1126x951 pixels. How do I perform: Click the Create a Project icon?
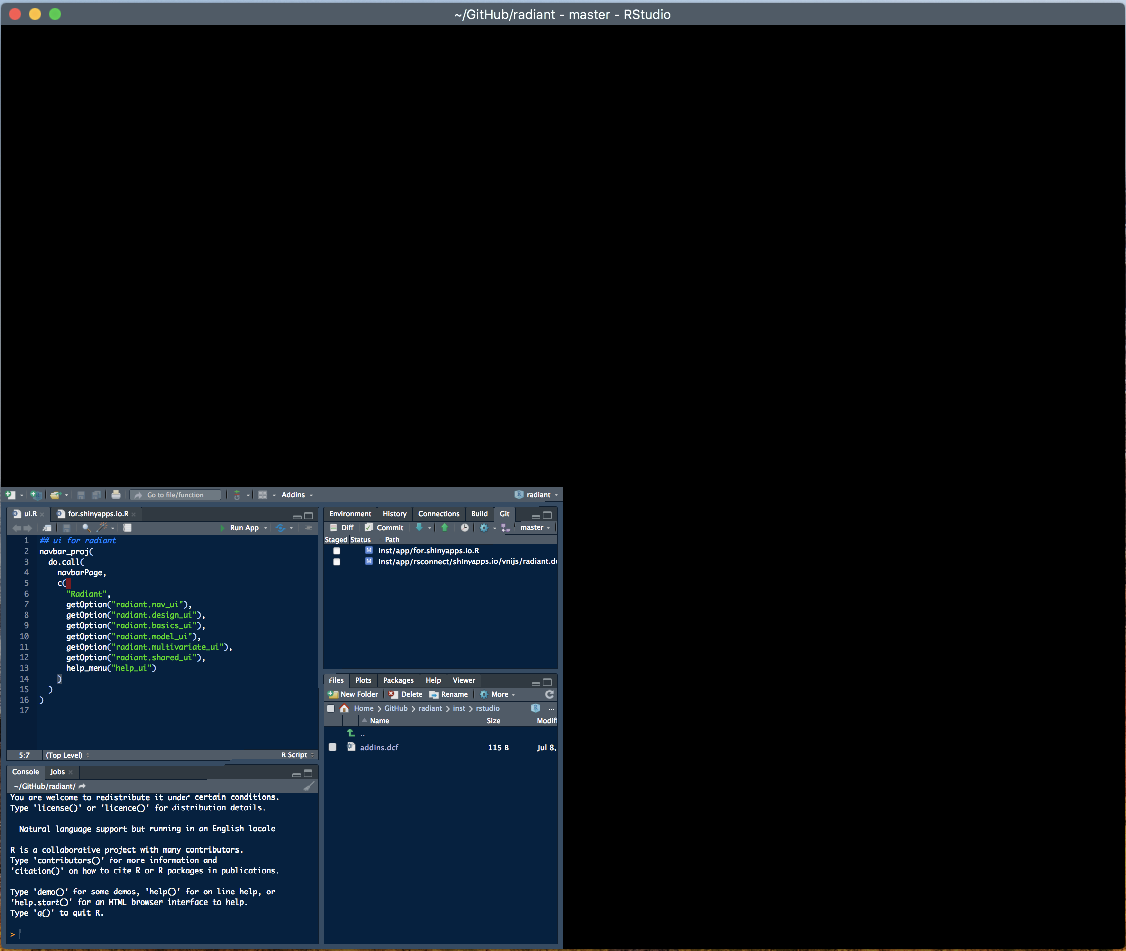pyautogui.click(x=34, y=495)
